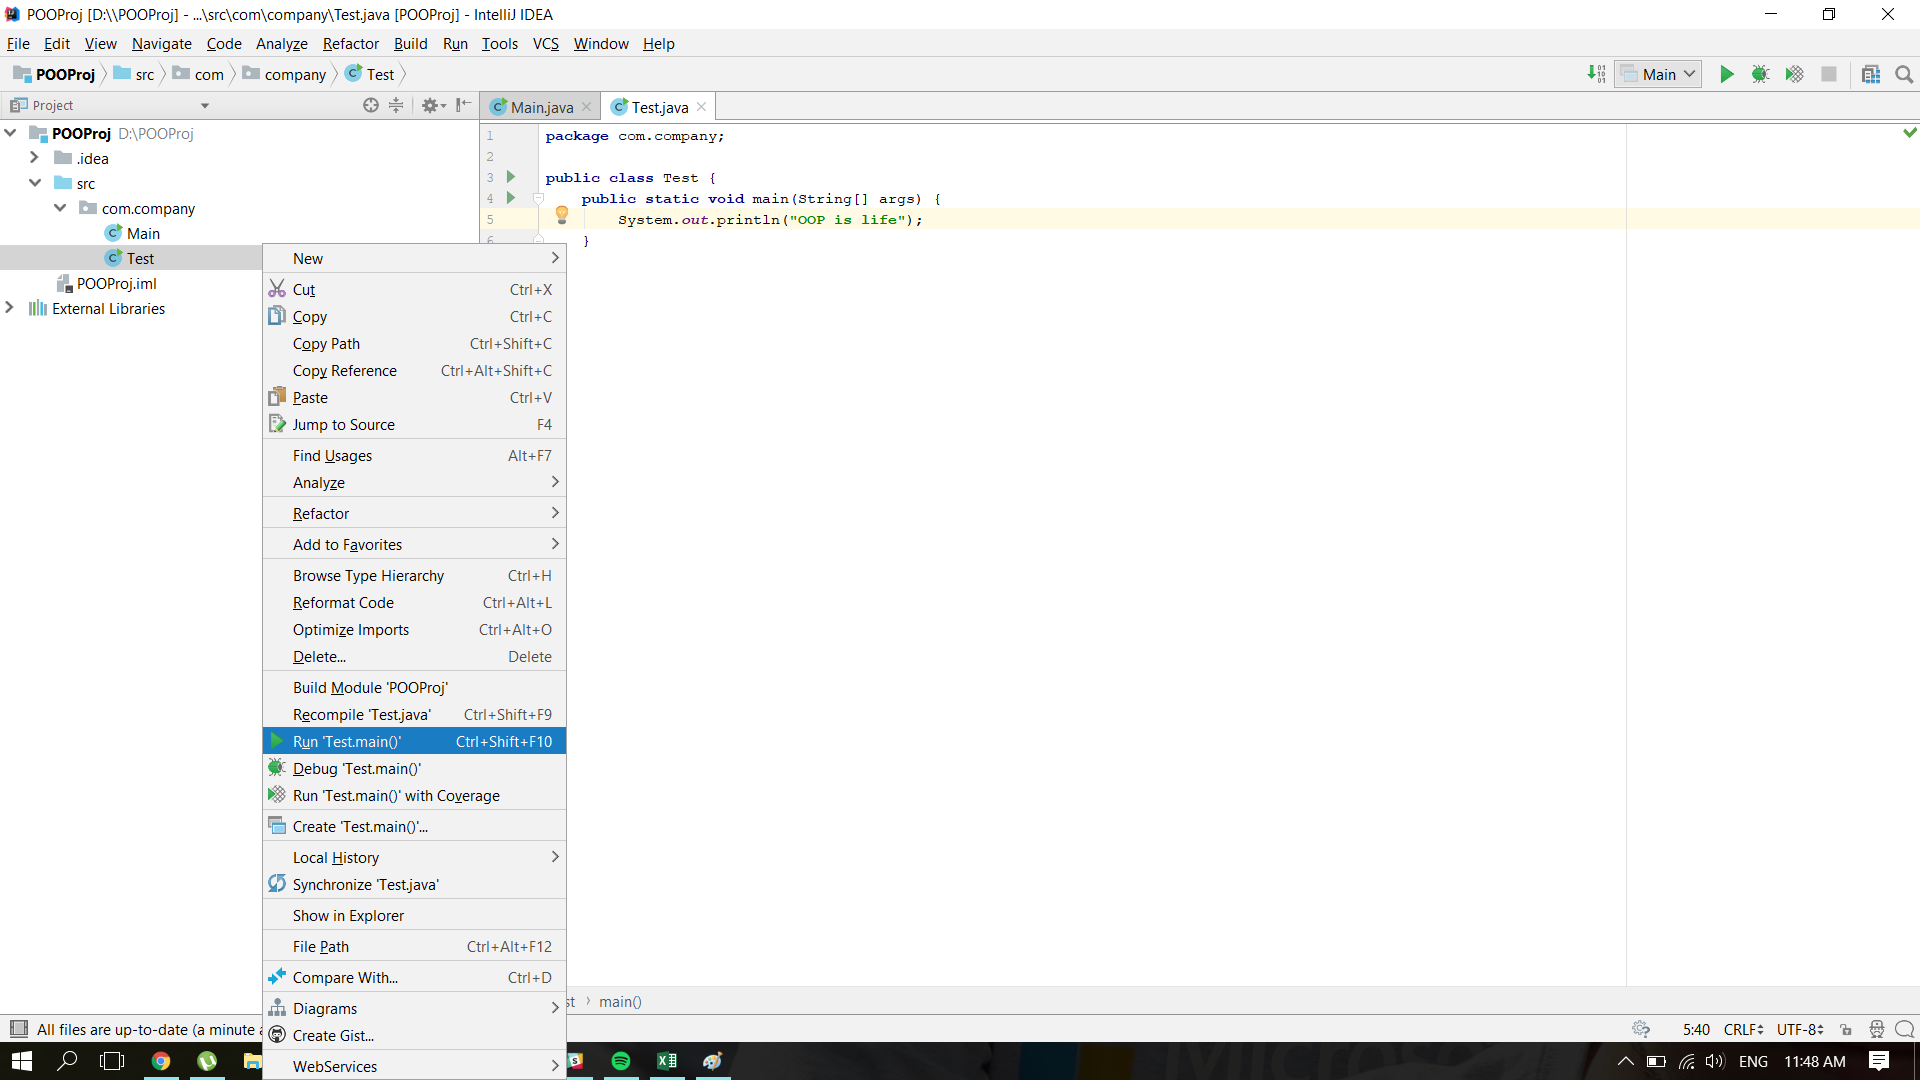Close the Main.java tab
Viewport: 1920px width, 1080px height.
point(587,107)
